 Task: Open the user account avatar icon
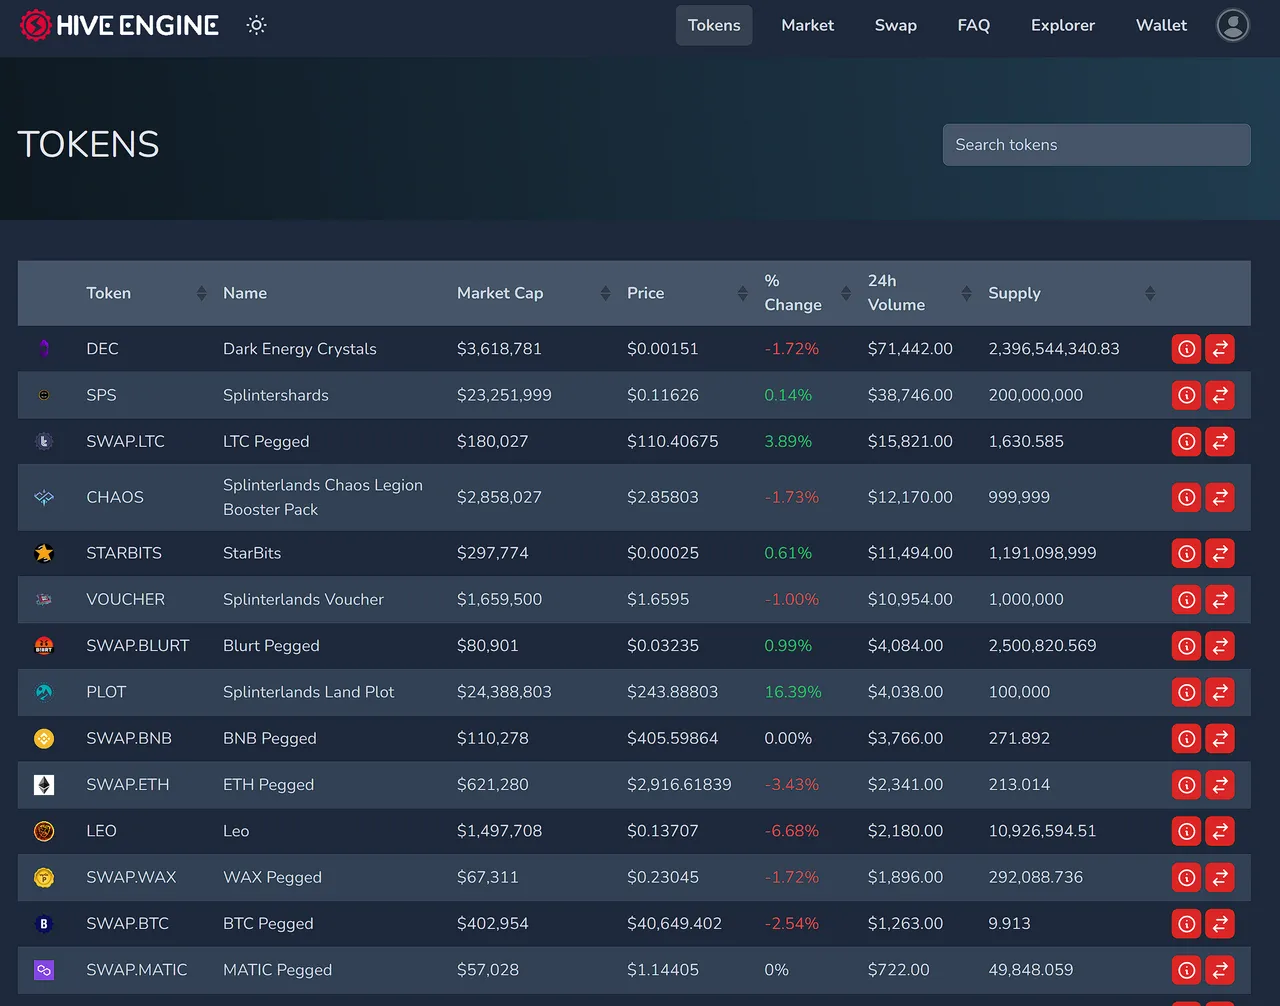coord(1233,25)
